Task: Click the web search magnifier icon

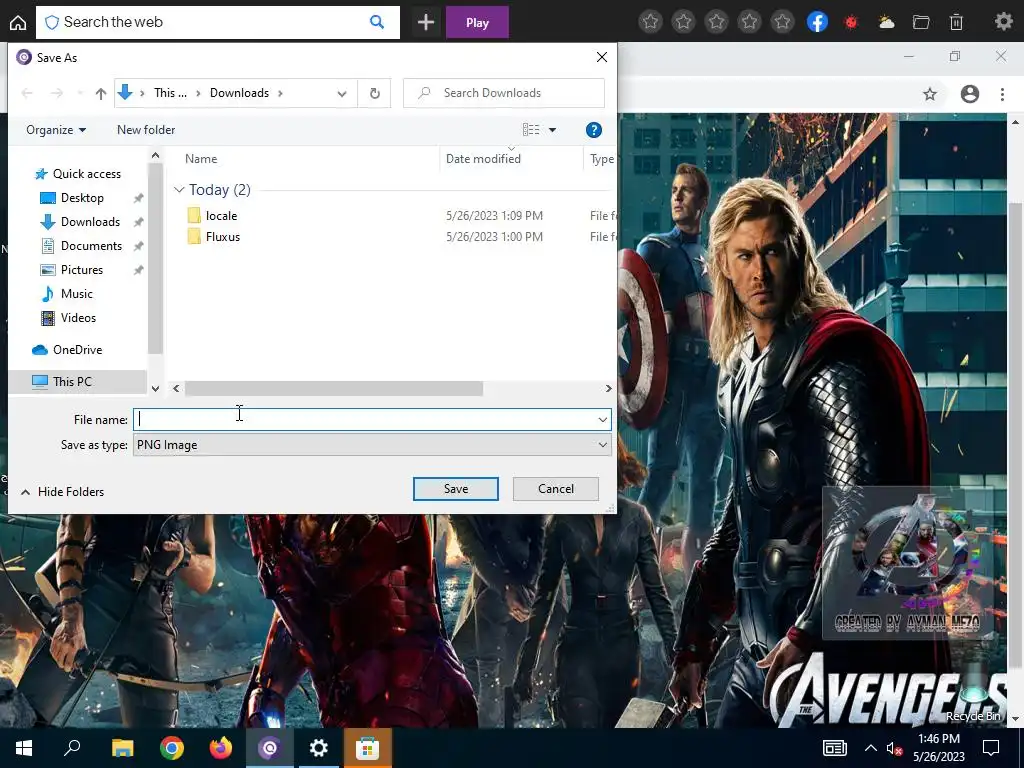Action: tap(377, 22)
